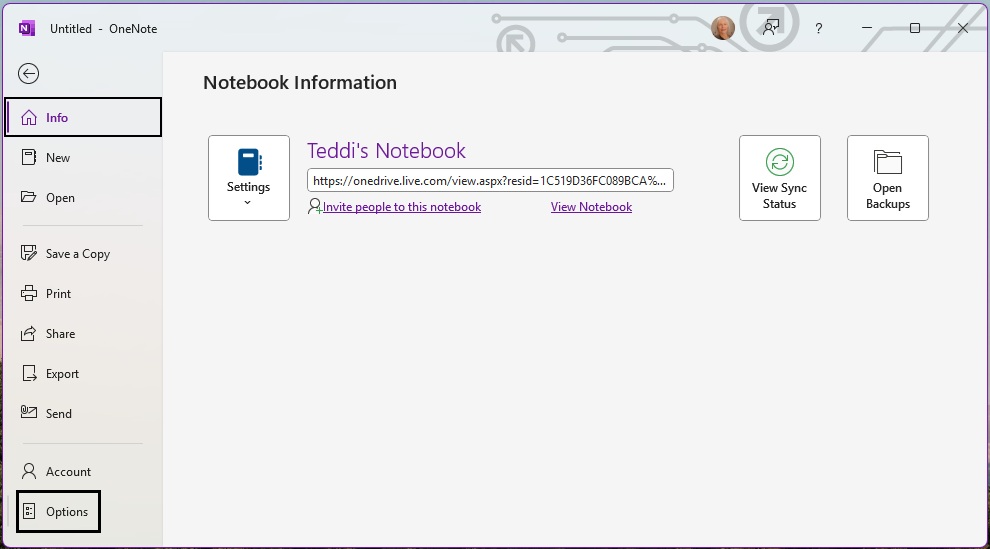Viewport: 990px width, 549px height.
Task: Open the Print page
Action: coord(58,294)
